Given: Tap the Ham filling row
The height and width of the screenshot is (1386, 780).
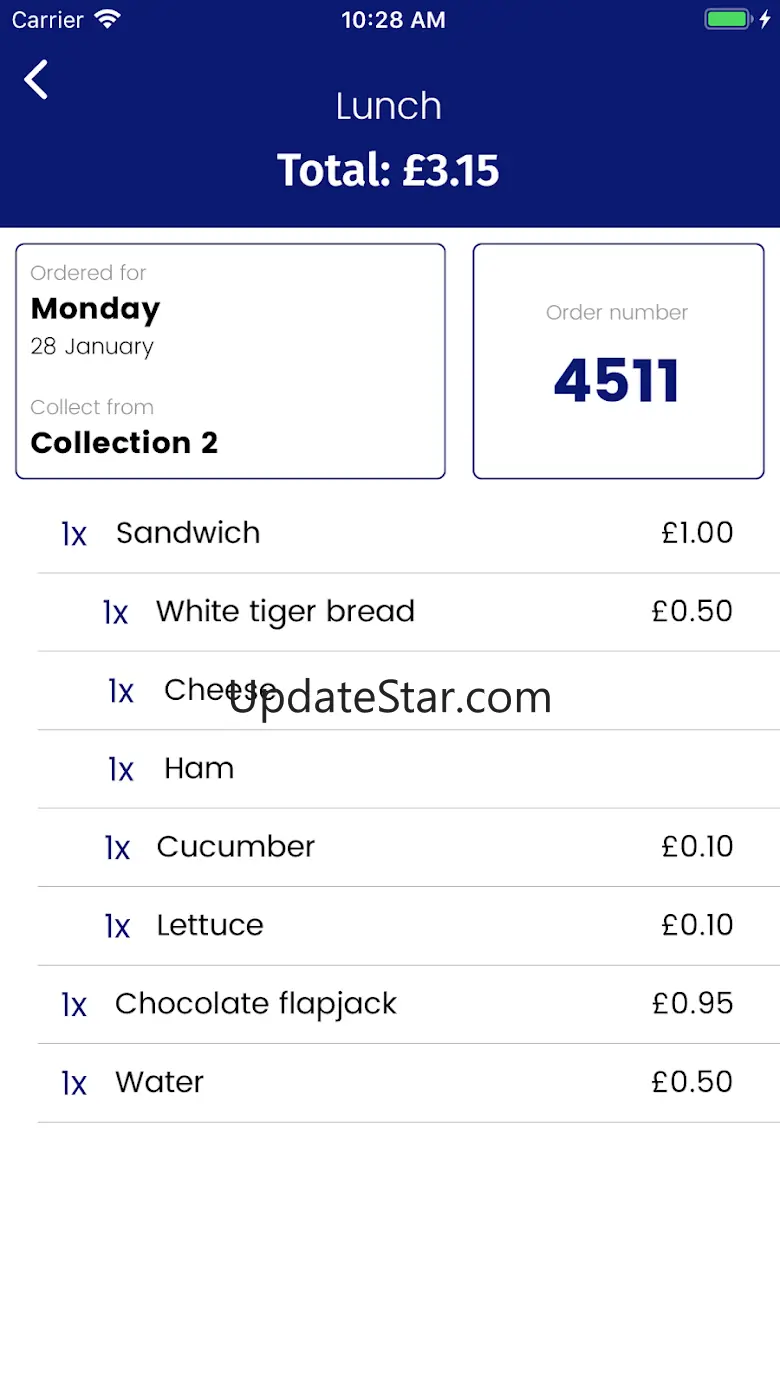Looking at the screenshot, I should 199,768.
